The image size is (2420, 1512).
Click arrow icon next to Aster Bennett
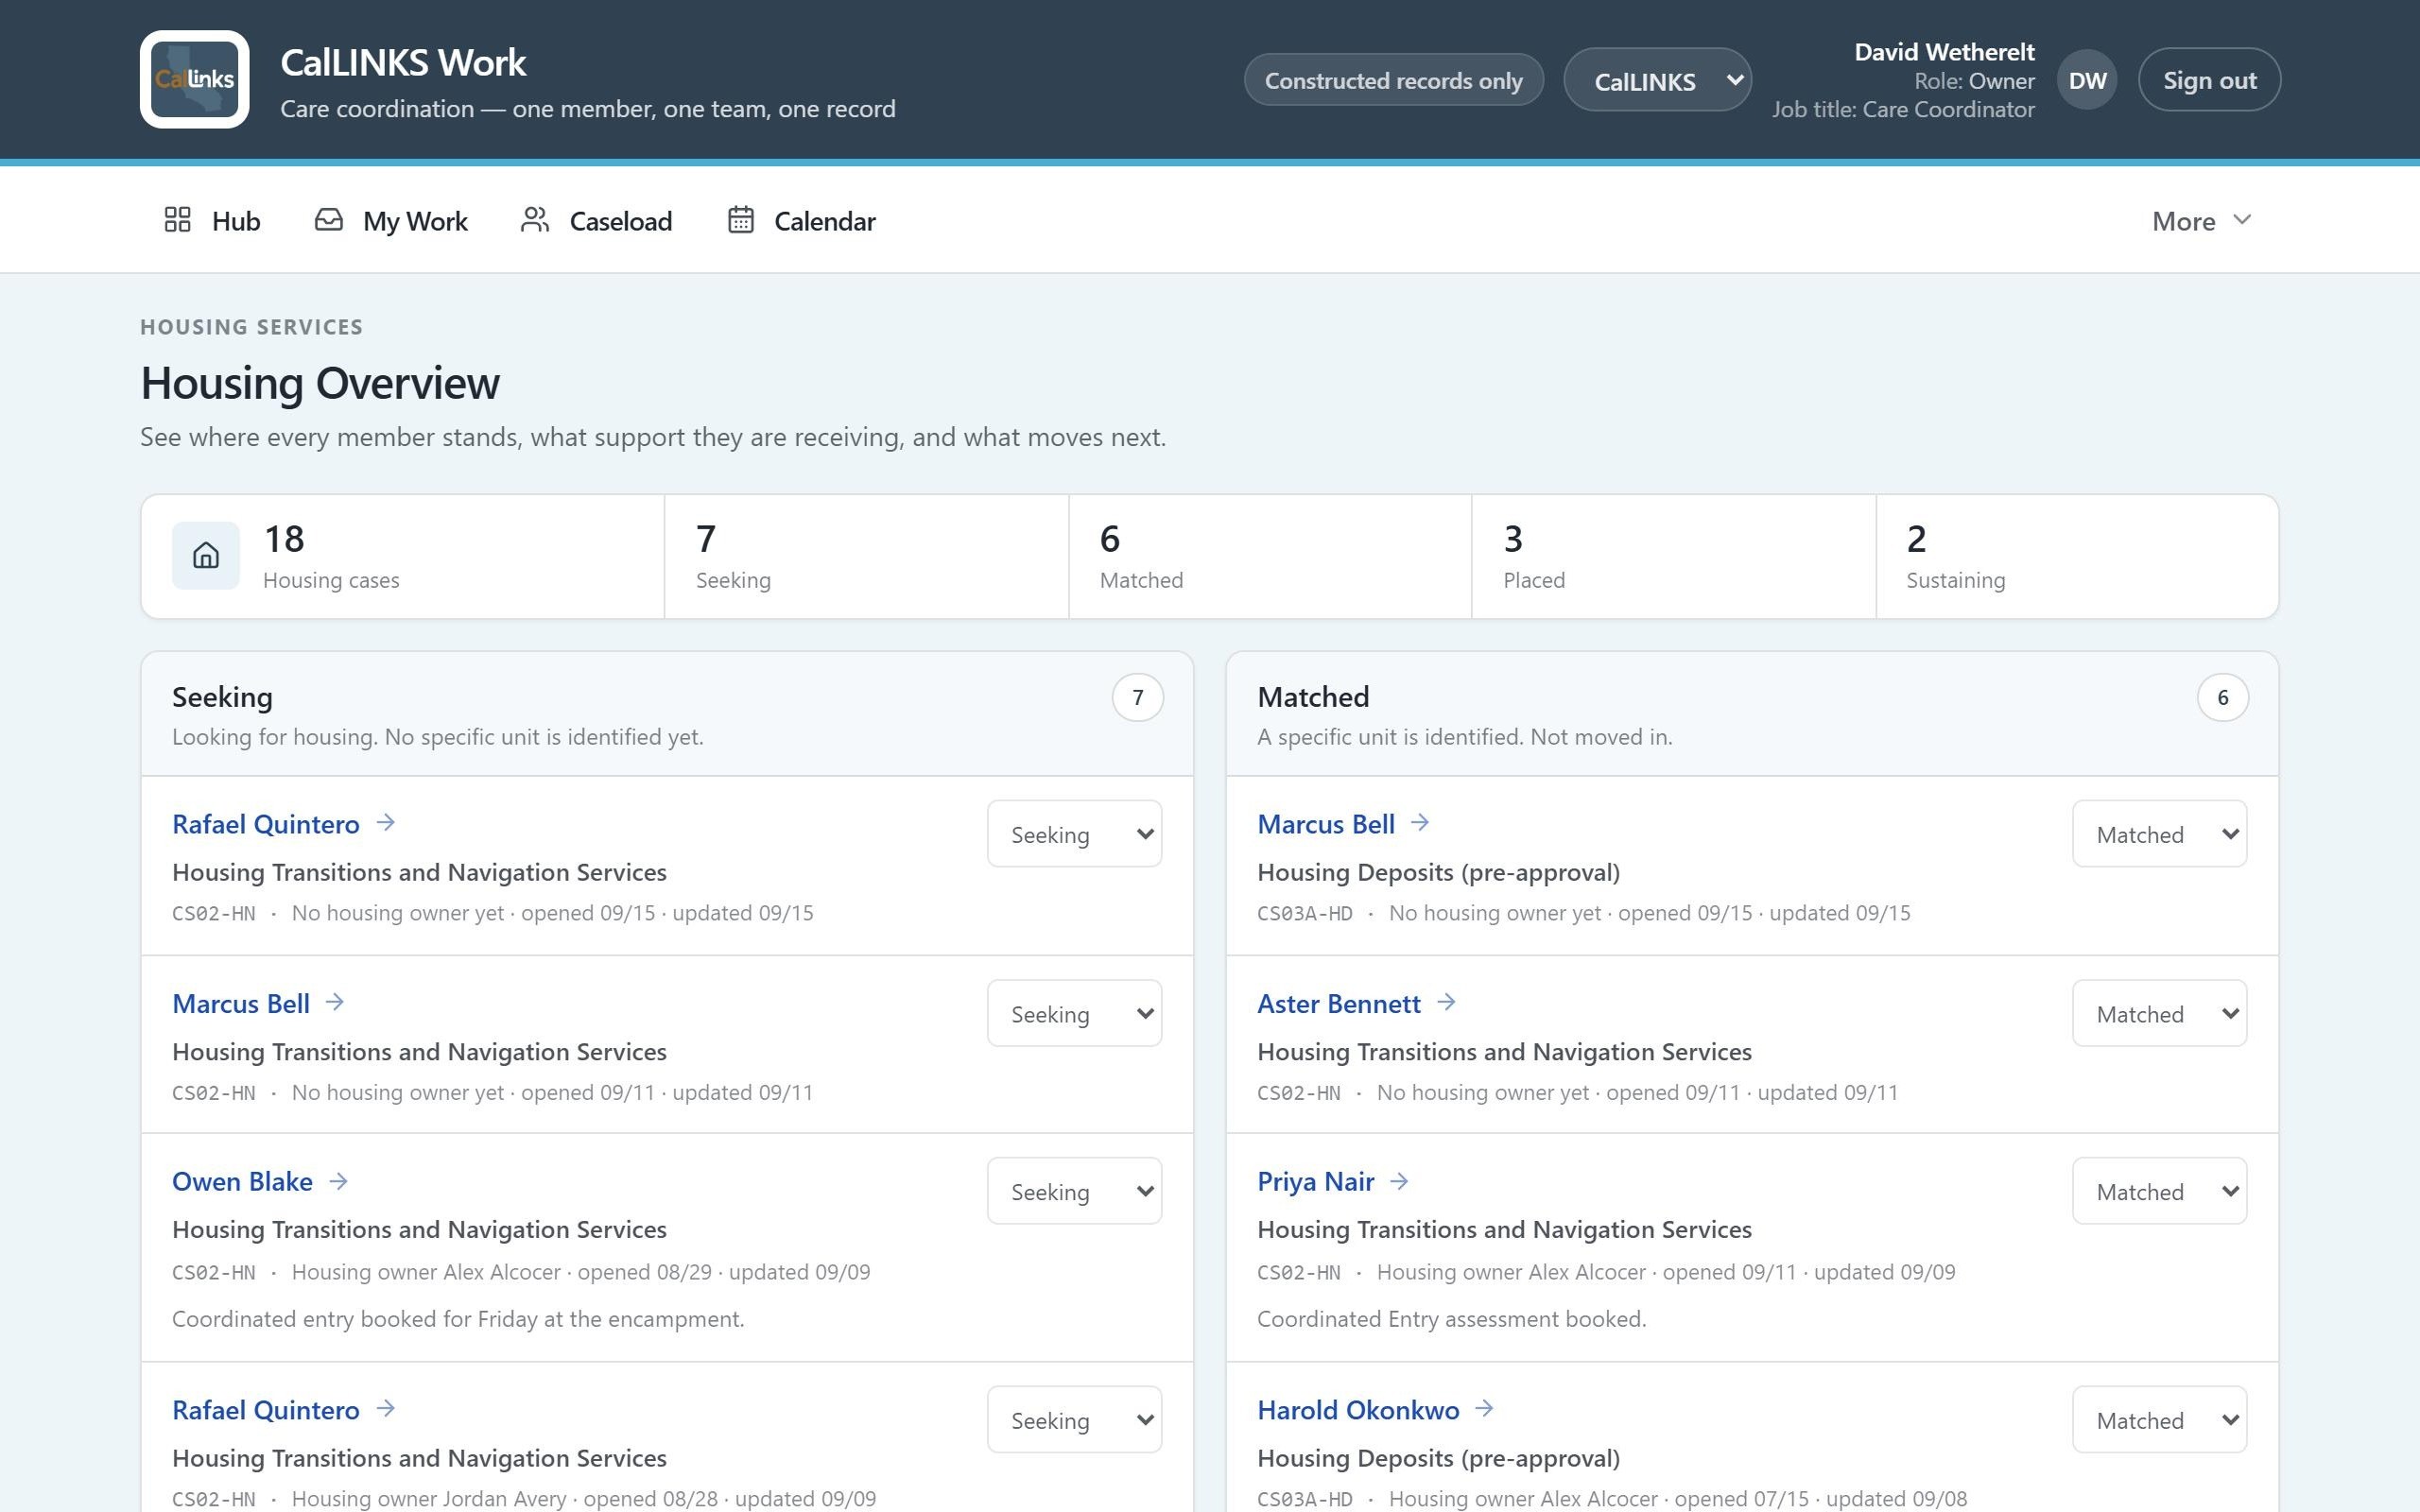click(x=1446, y=1002)
